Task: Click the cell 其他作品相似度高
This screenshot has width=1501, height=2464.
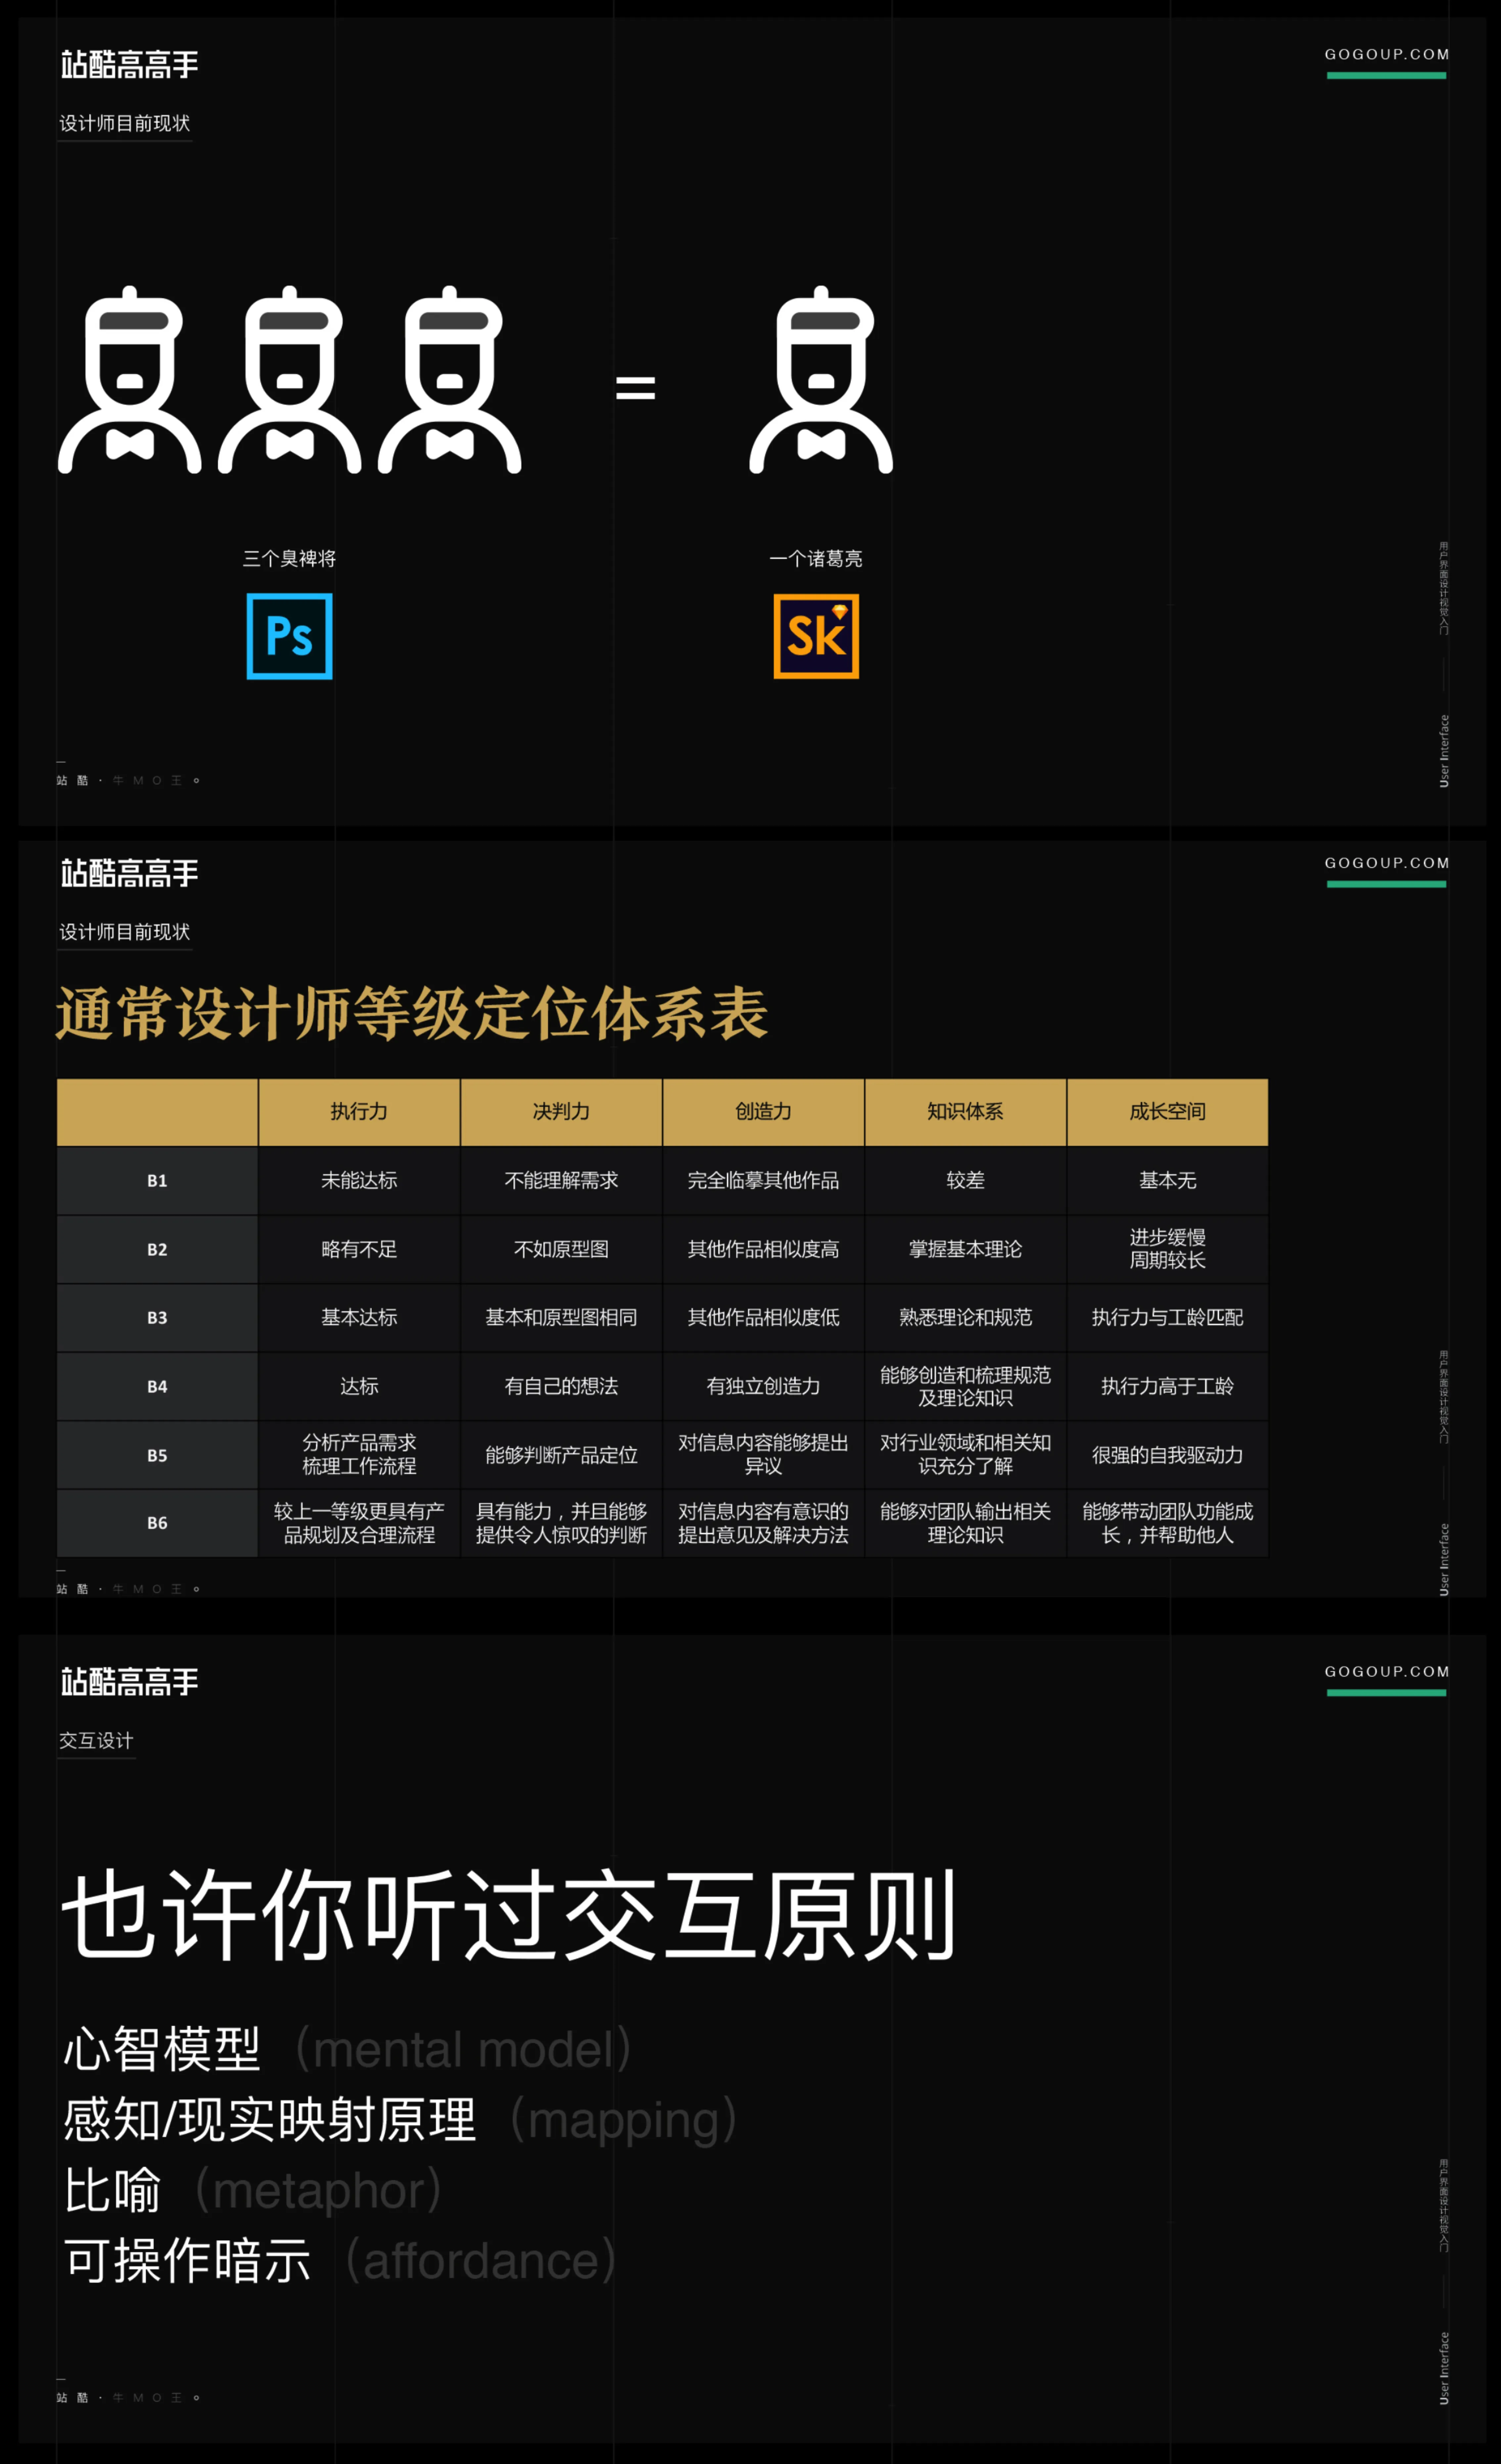Action: pos(763,1250)
